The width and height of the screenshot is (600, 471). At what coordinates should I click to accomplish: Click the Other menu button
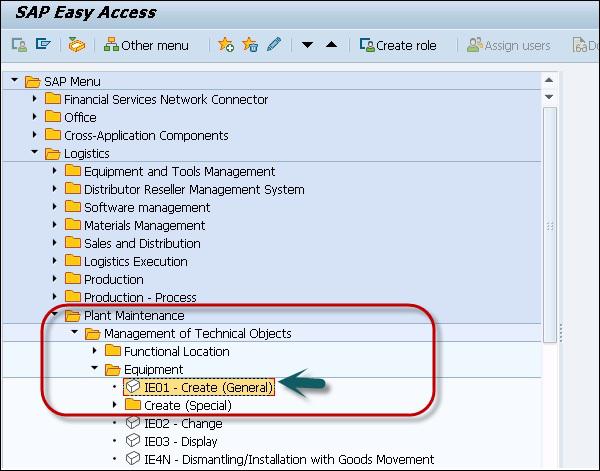click(x=146, y=46)
